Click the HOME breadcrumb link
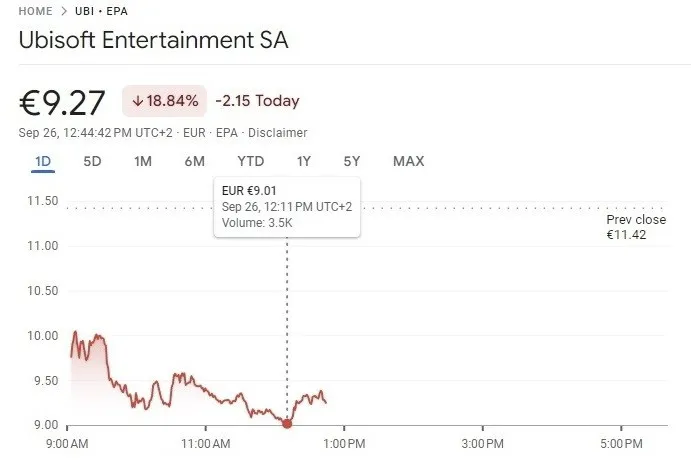The height and width of the screenshot is (460, 691). pyautogui.click(x=35, y=11)
